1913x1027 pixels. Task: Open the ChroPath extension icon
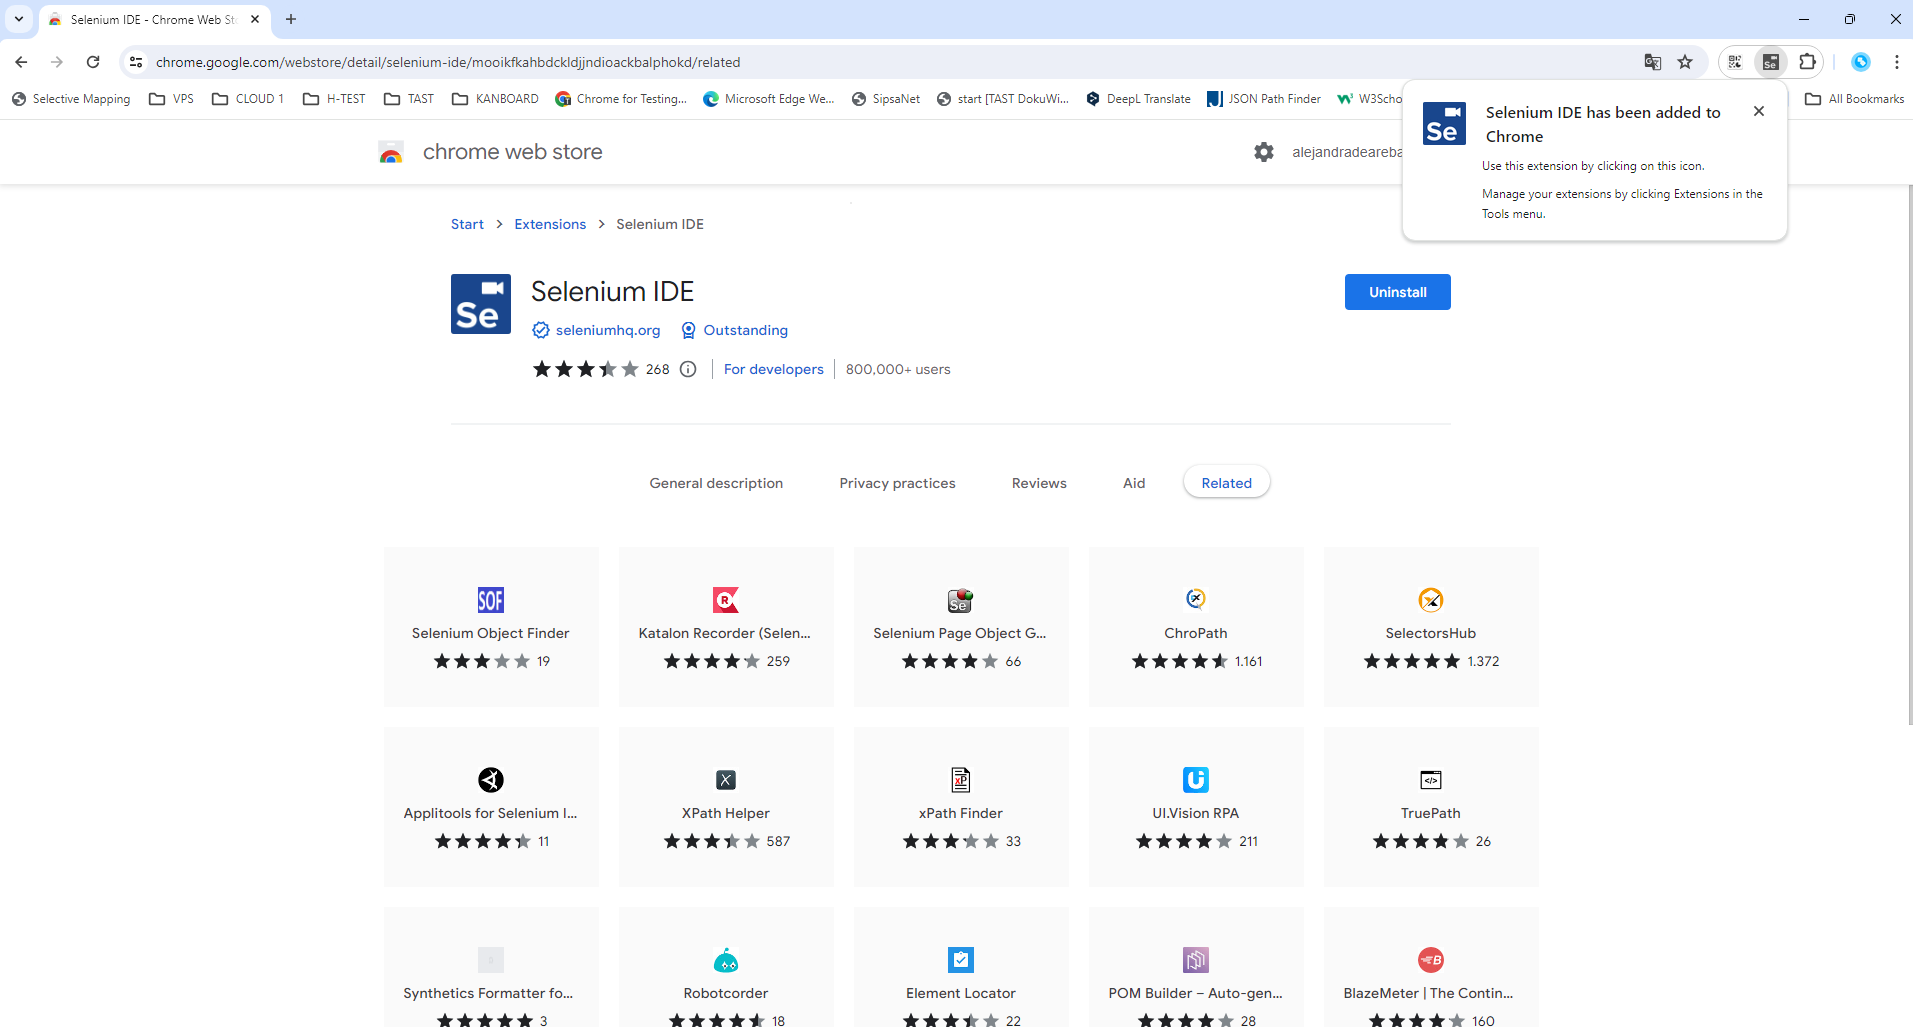point(1195,599)
